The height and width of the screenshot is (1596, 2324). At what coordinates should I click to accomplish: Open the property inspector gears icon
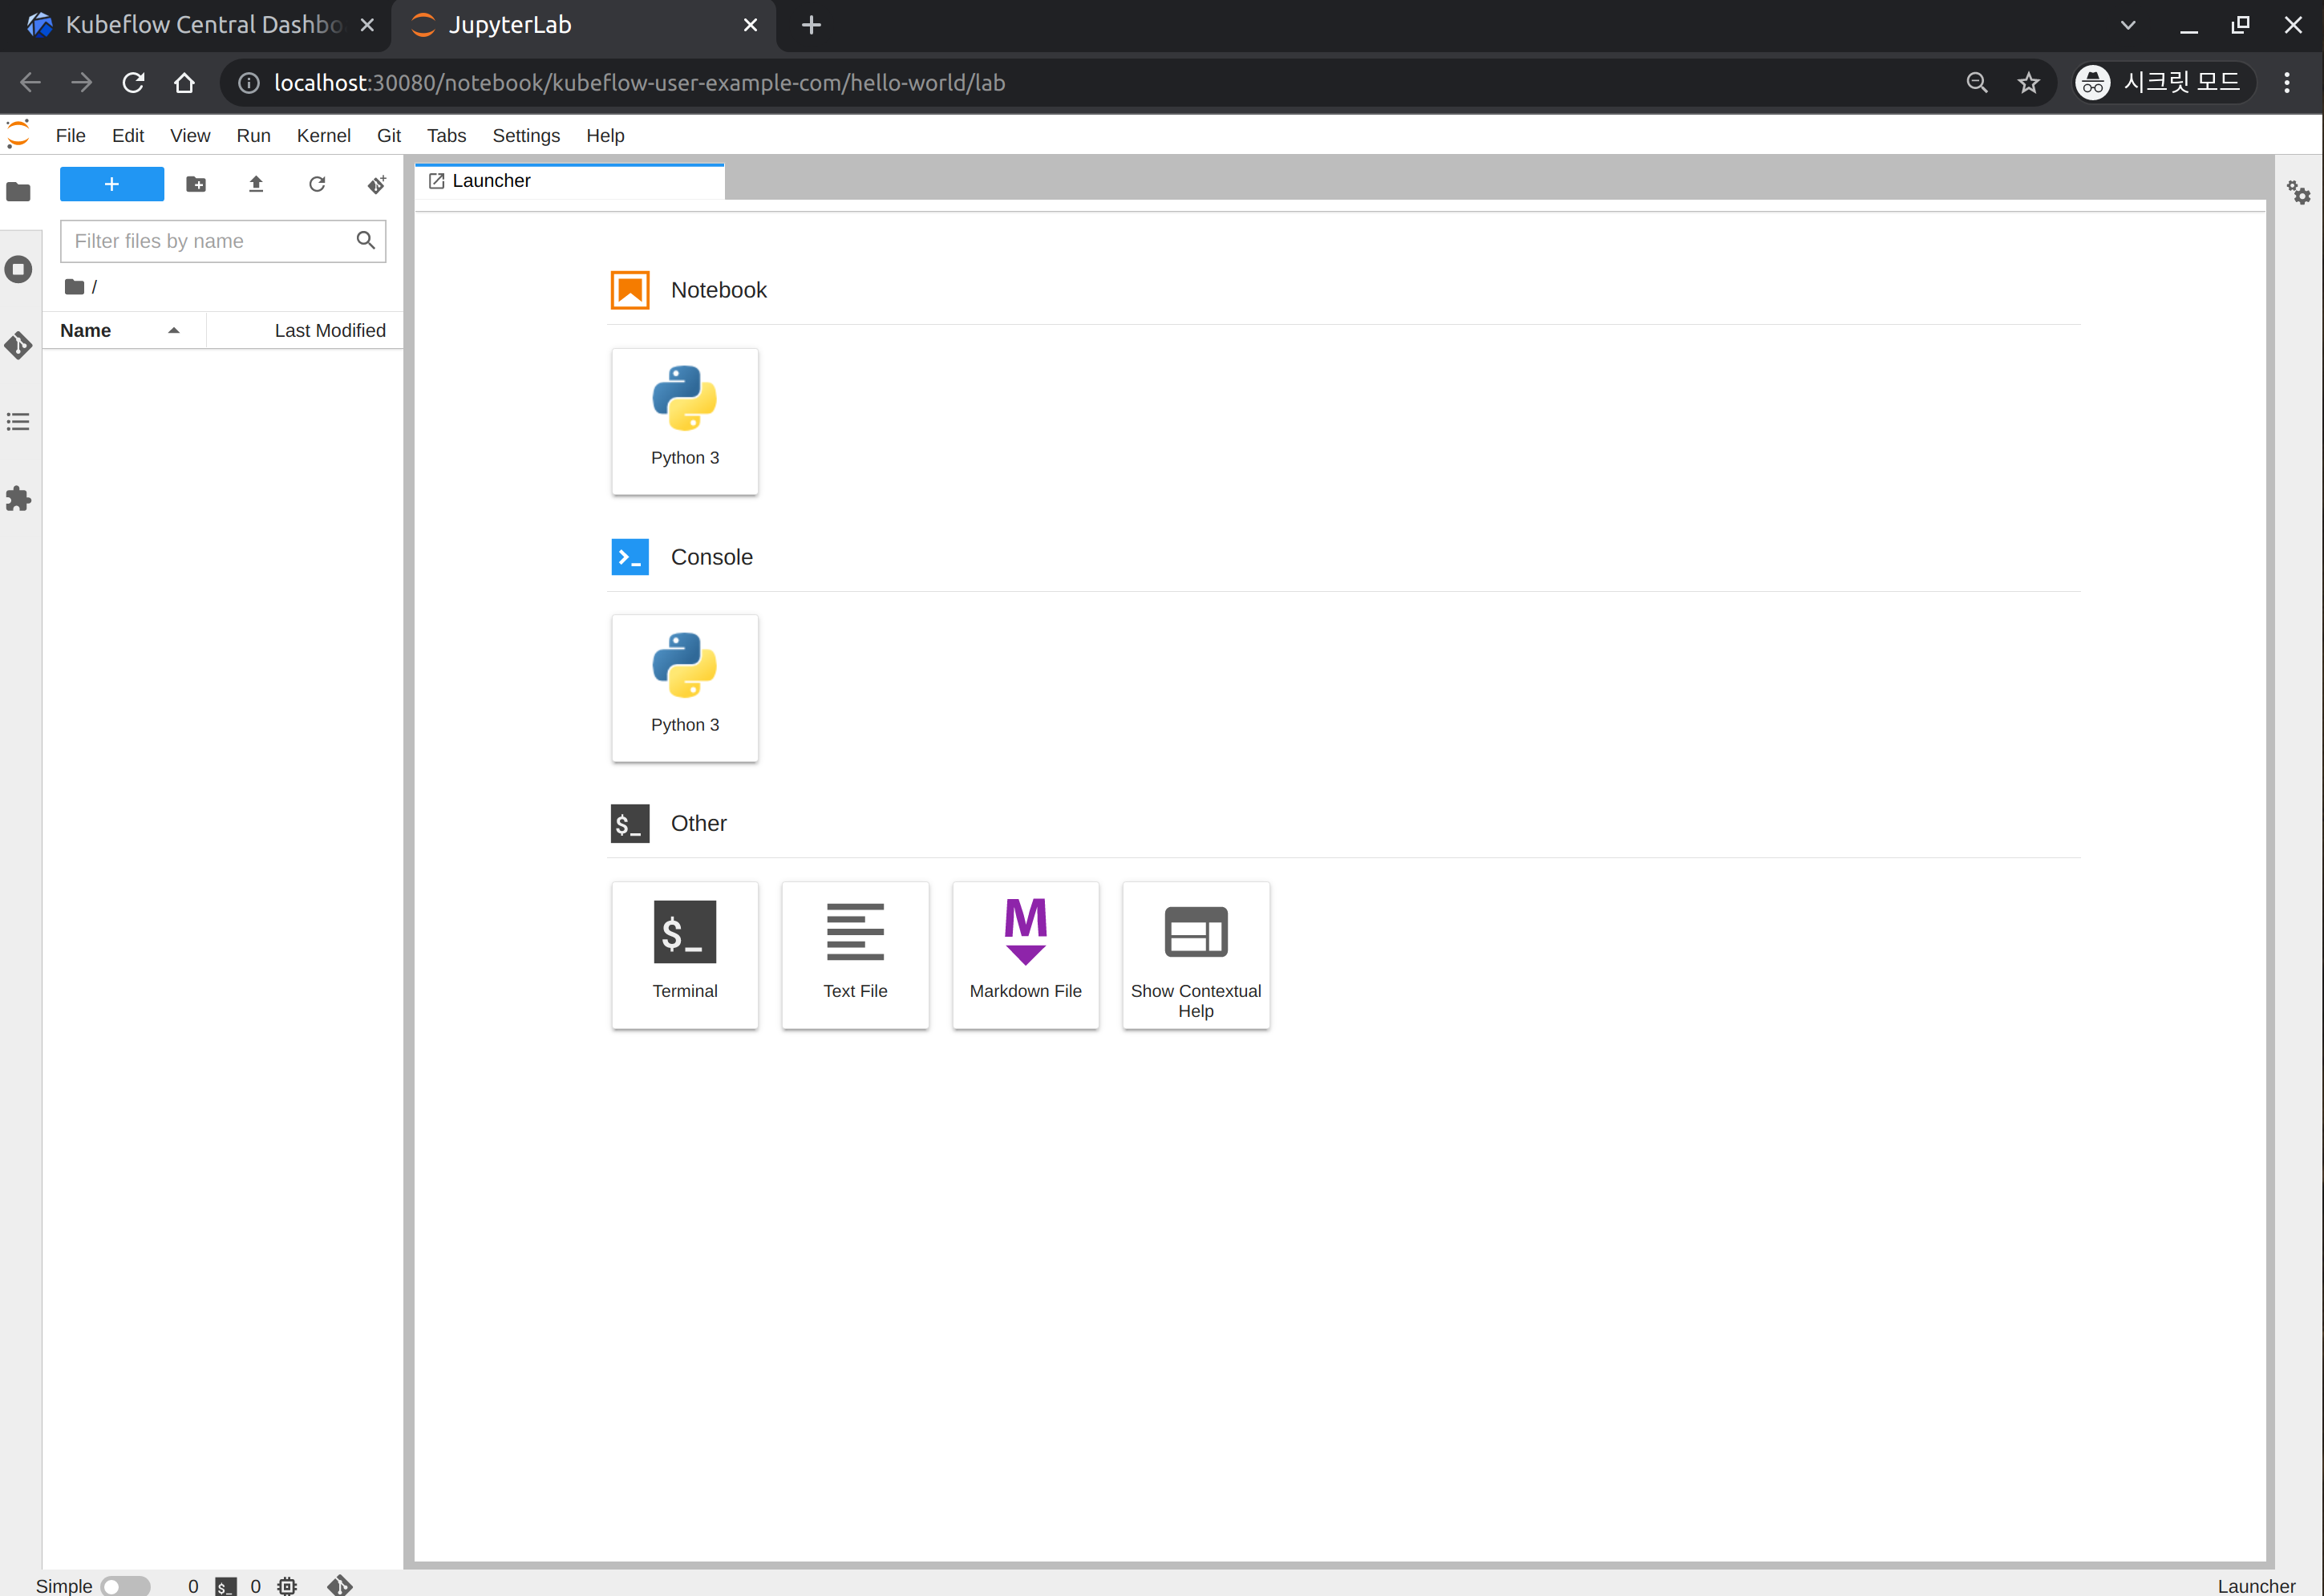coord(2299,193)
